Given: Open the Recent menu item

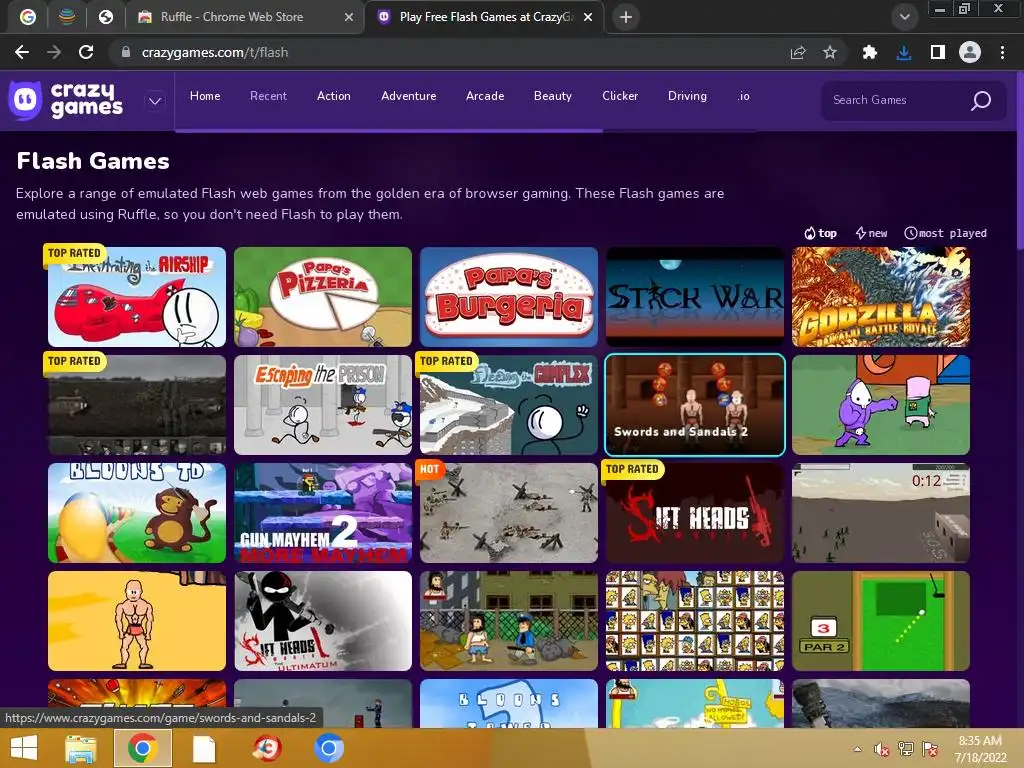Looking at the screenshot, I should 268,96.
